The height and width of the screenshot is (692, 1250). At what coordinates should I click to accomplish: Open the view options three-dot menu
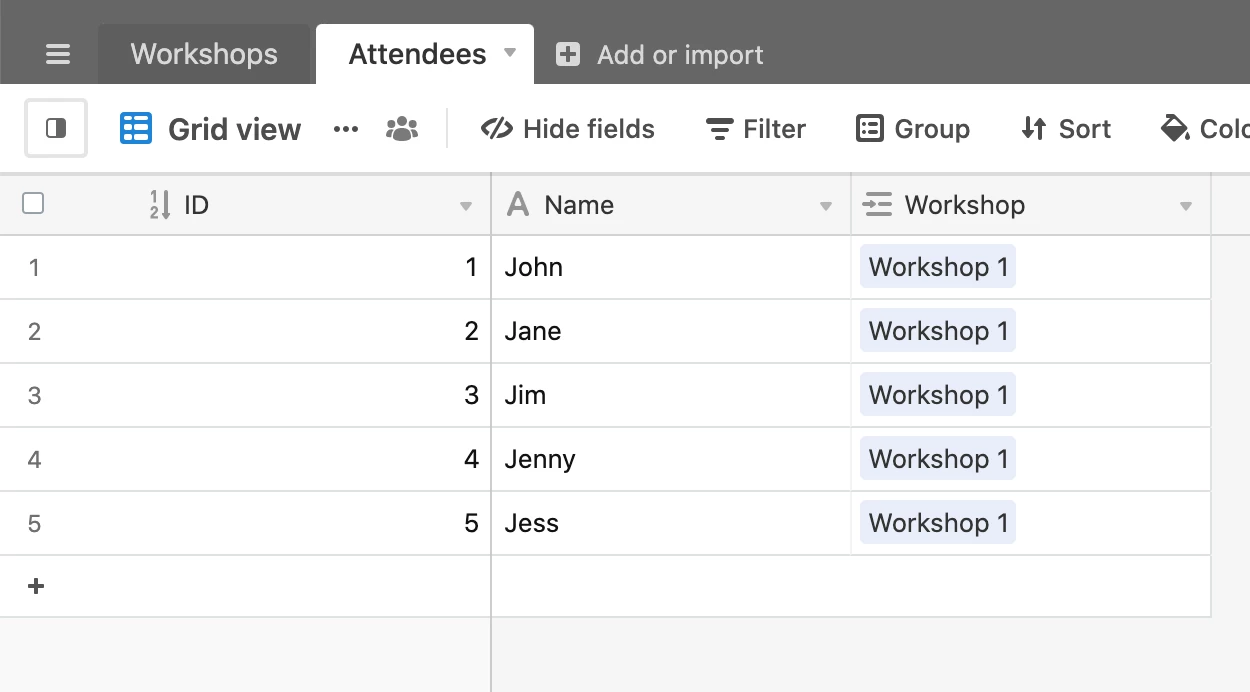(346, 129)
